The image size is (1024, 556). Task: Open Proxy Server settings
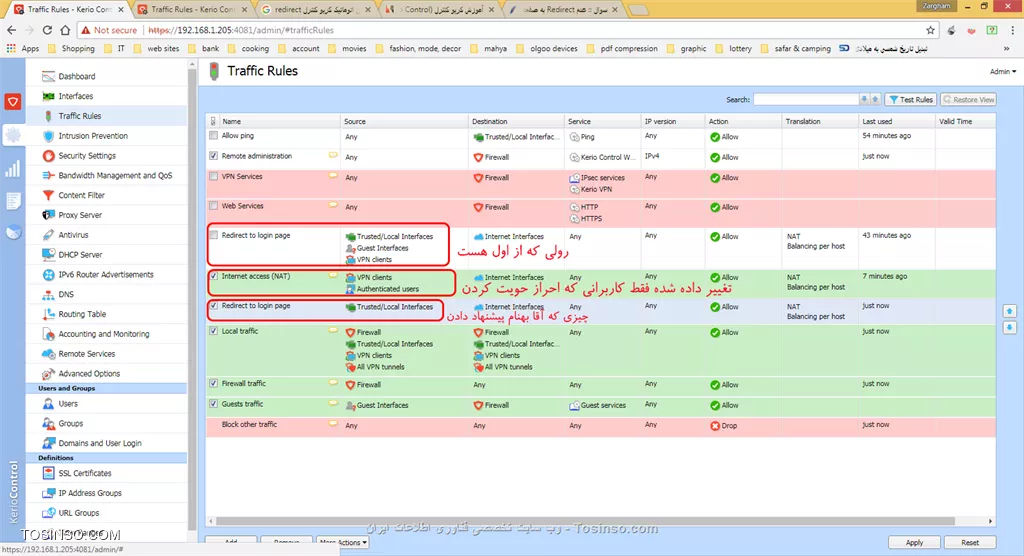[80, 215]
